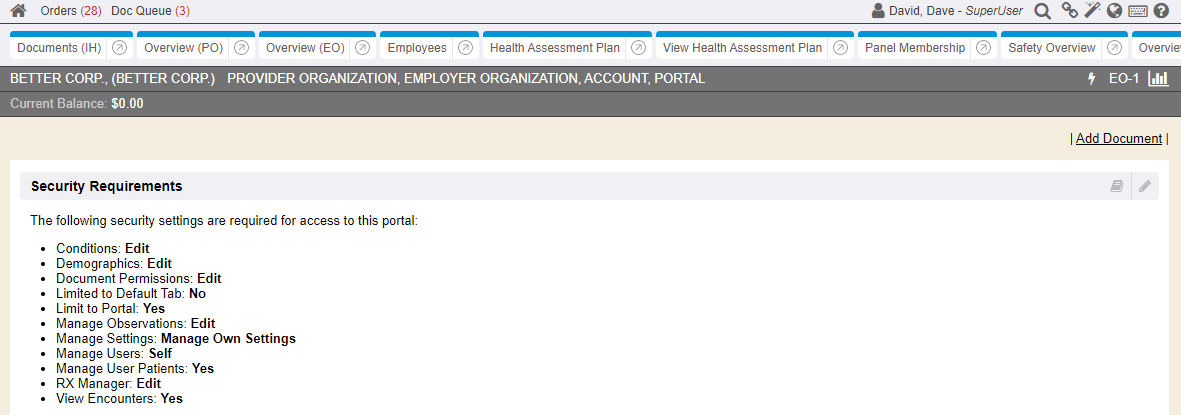Screen dimensions: 1181x415
Task: Click the bar chart icon beside EO-1
Action: 1158,78
